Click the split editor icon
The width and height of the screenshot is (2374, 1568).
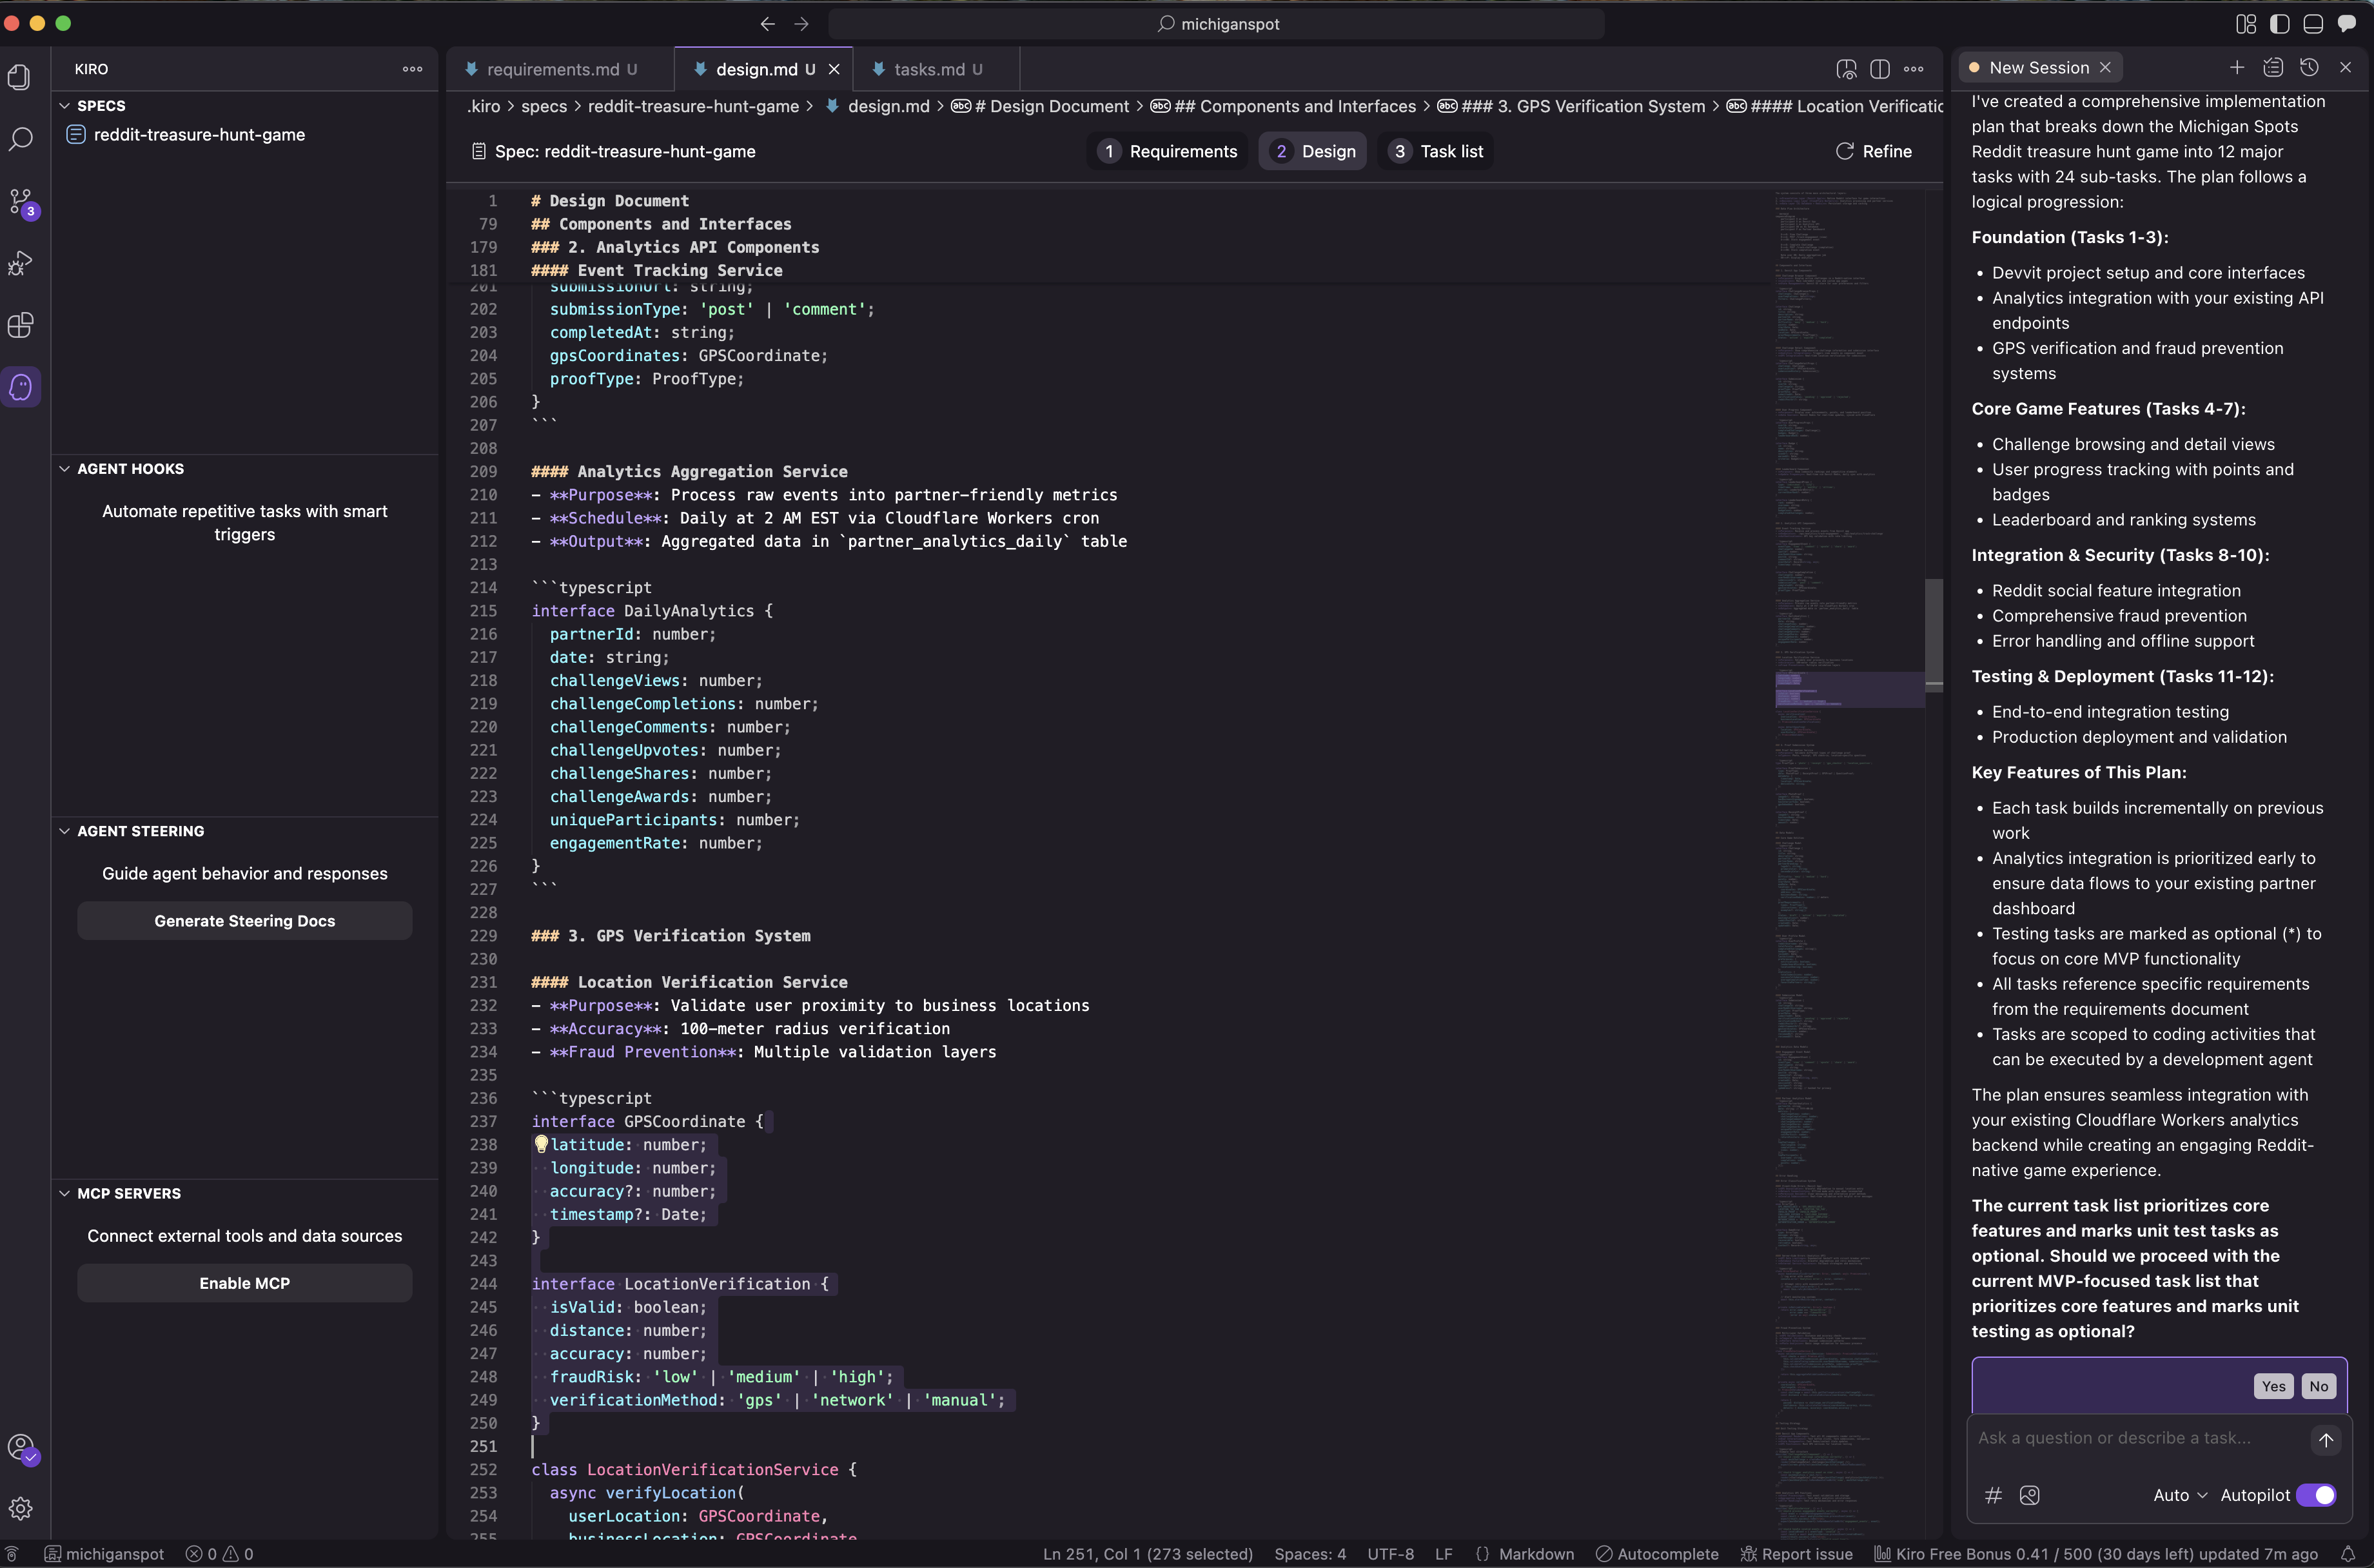1879,69
